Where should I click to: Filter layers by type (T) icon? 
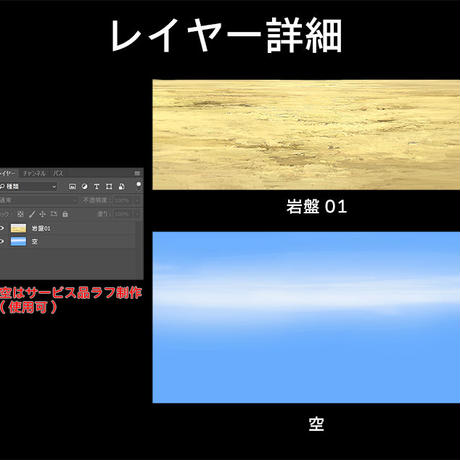click(x=97, y=187)
